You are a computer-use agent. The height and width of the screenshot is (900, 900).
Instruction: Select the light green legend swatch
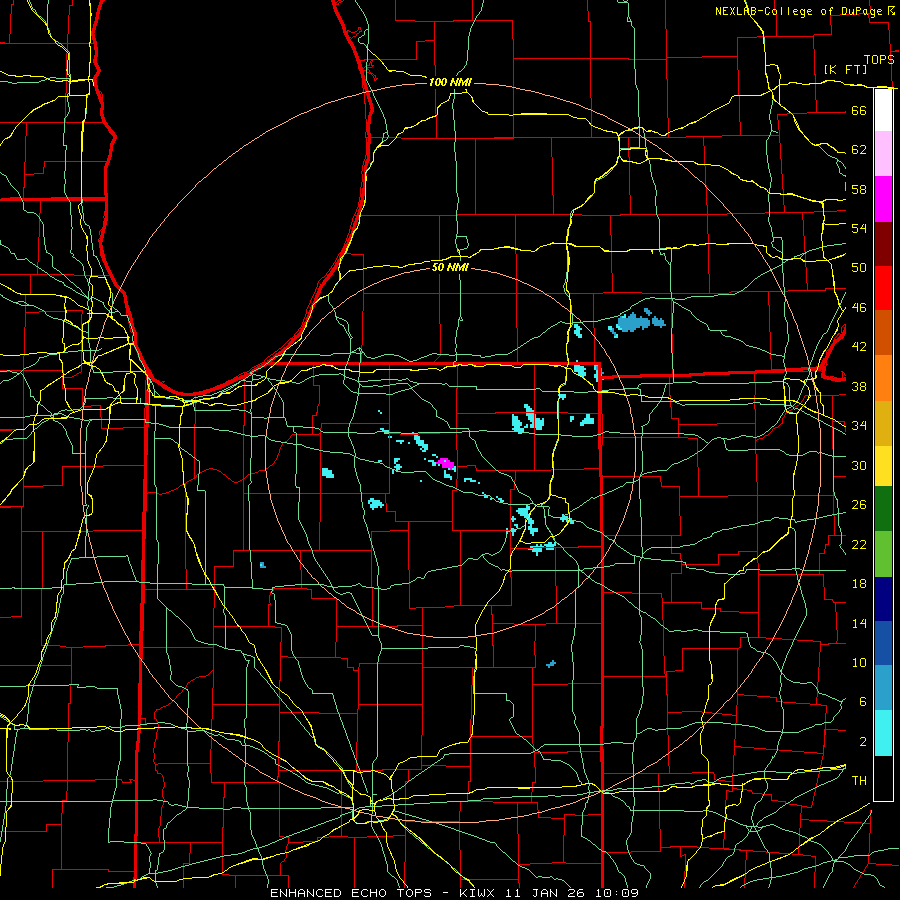point(883,554)
